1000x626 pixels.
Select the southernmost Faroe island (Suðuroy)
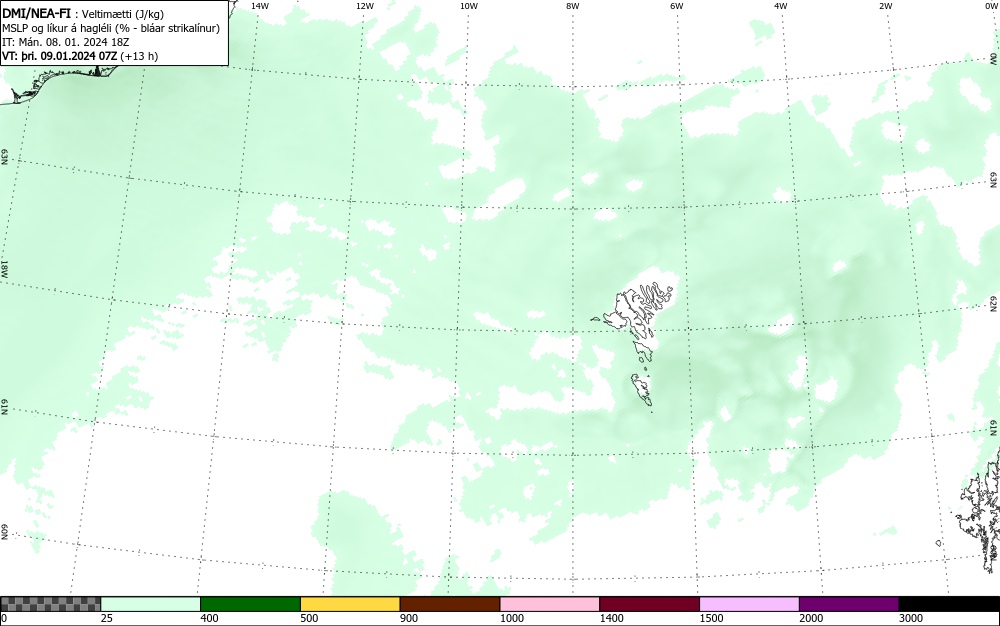pos(642,389)
